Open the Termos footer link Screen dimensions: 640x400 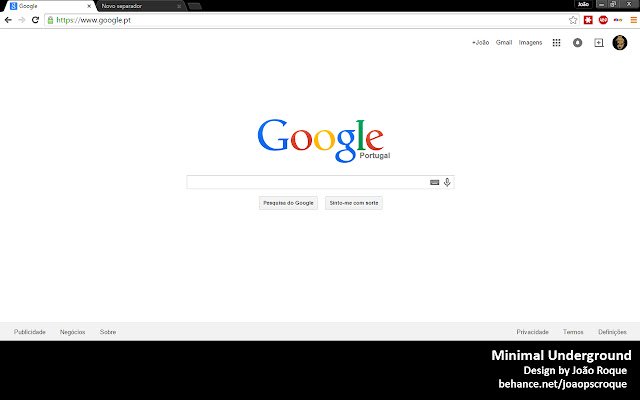573,332
